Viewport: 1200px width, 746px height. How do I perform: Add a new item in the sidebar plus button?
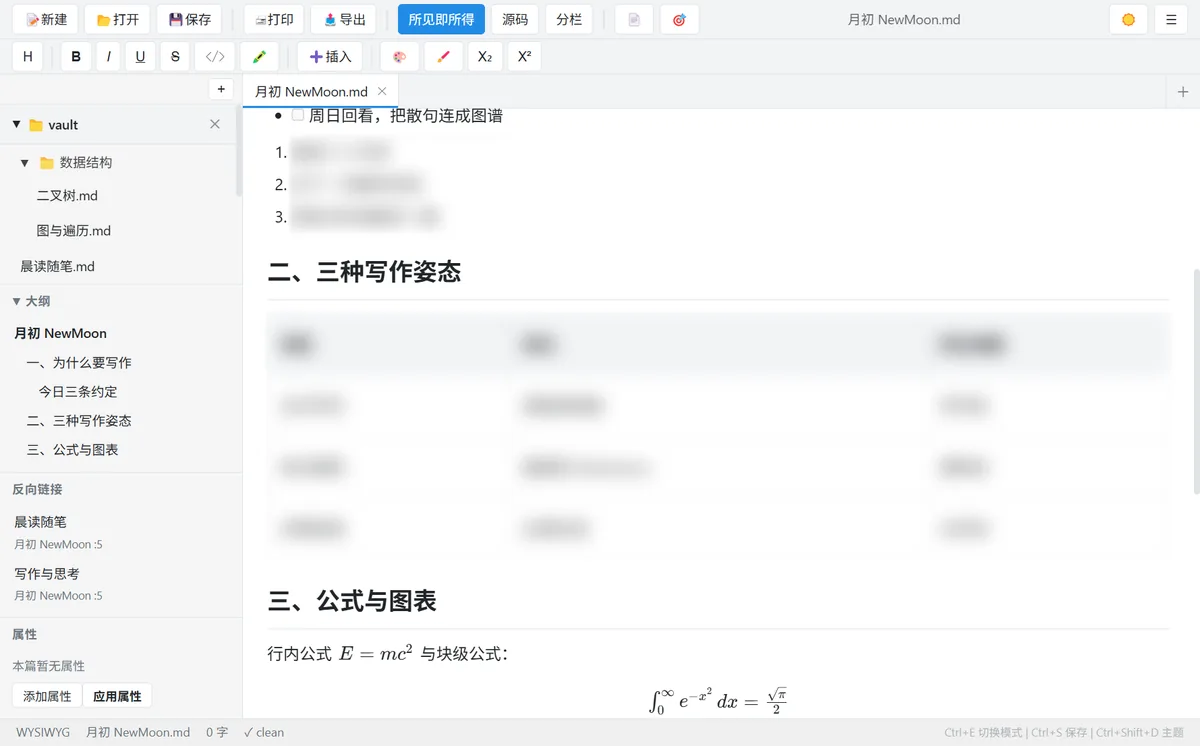(x=221, y=89)
